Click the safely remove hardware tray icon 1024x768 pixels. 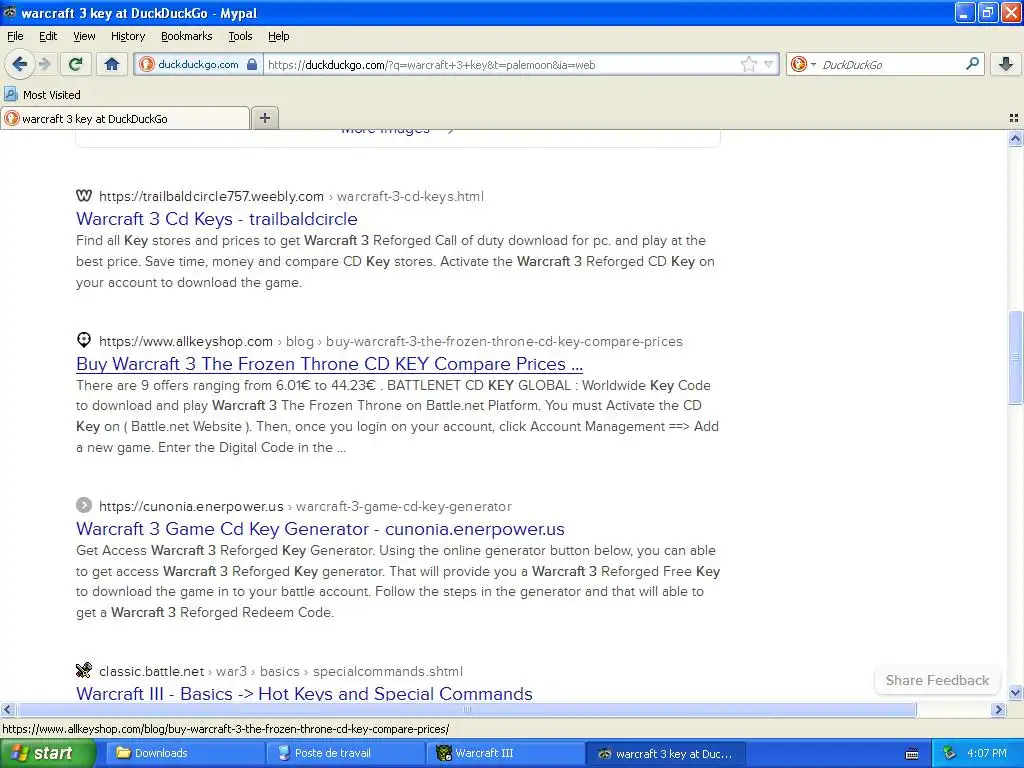949,753
